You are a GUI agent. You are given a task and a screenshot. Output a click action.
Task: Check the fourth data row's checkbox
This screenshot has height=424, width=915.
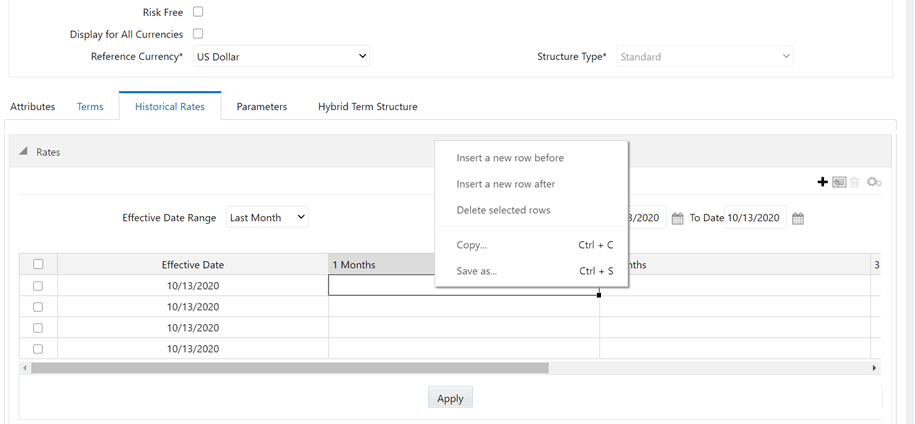click(38, 349)
